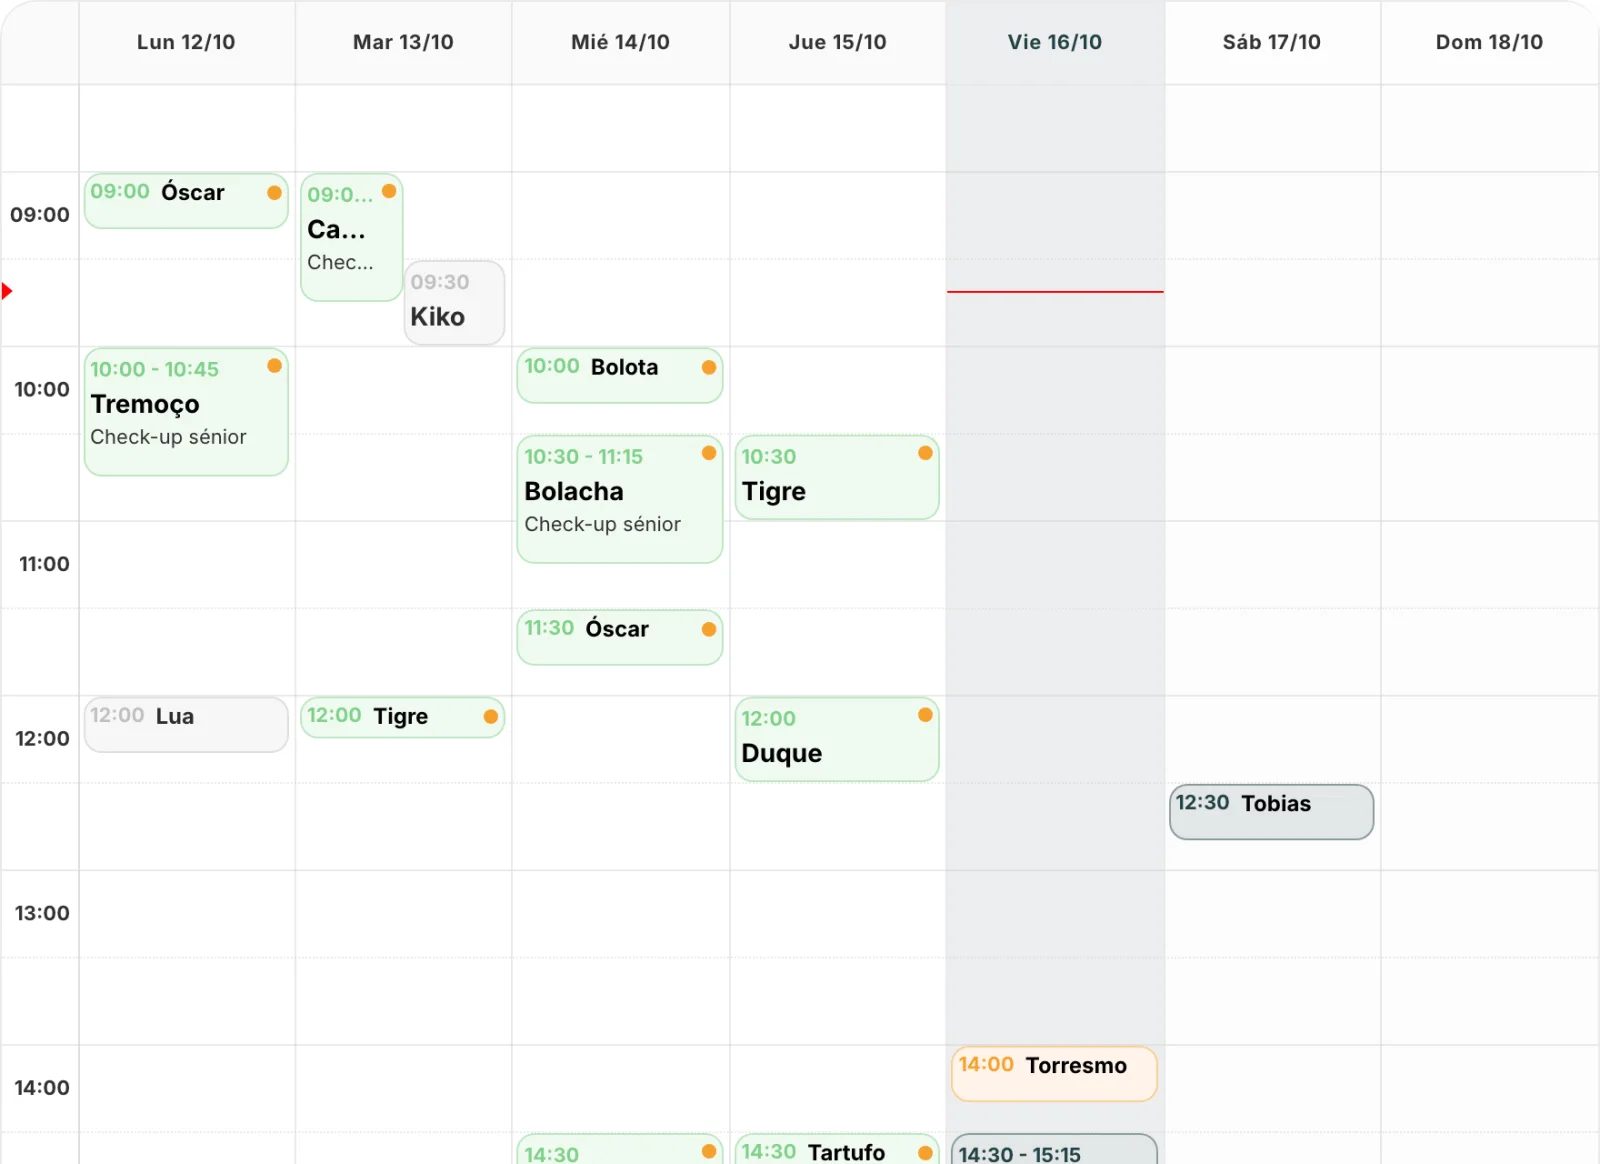Image resolution: width=1600 pixels, height=1164 pixels.
Task: Open the Tobias 12:30 Saturday appointment
Action: tap(1271, 812)
